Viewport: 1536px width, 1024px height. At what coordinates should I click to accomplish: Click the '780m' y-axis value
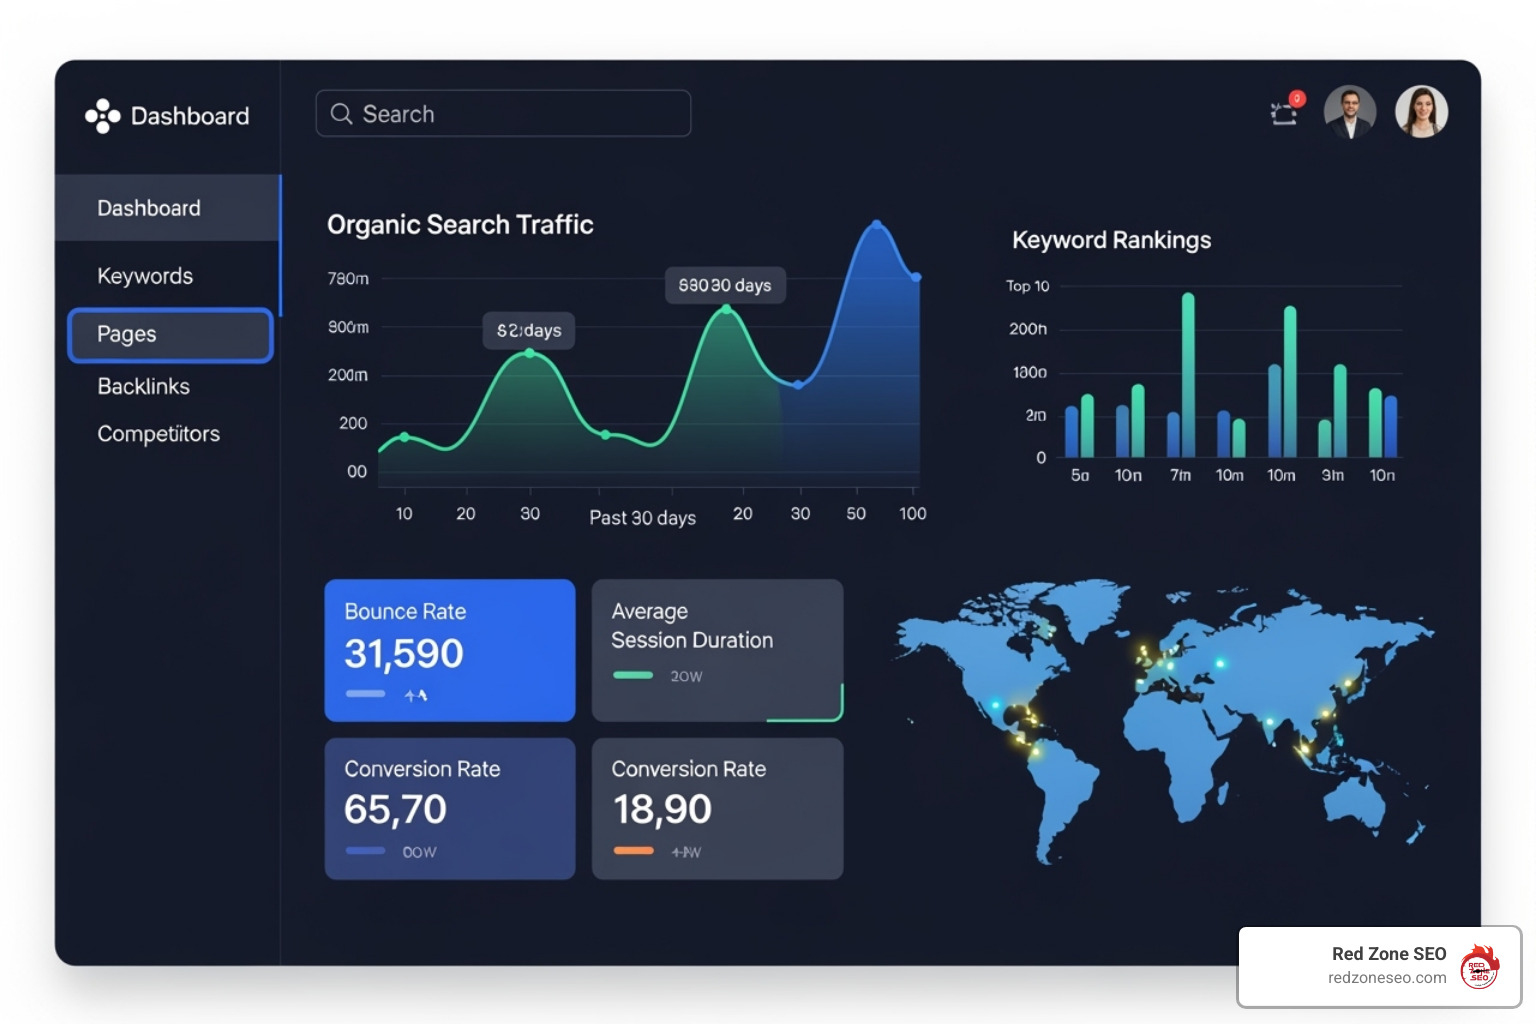point(348,279)
